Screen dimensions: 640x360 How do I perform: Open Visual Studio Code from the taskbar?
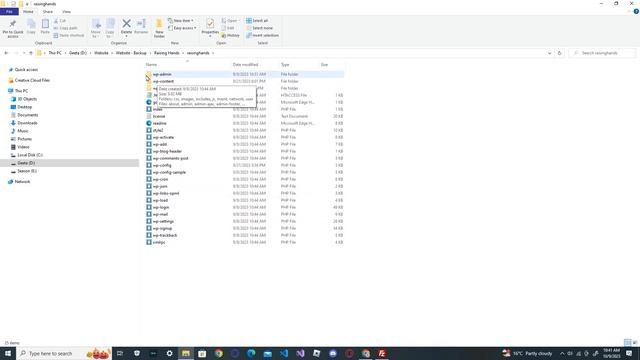(x=284, y=353)
